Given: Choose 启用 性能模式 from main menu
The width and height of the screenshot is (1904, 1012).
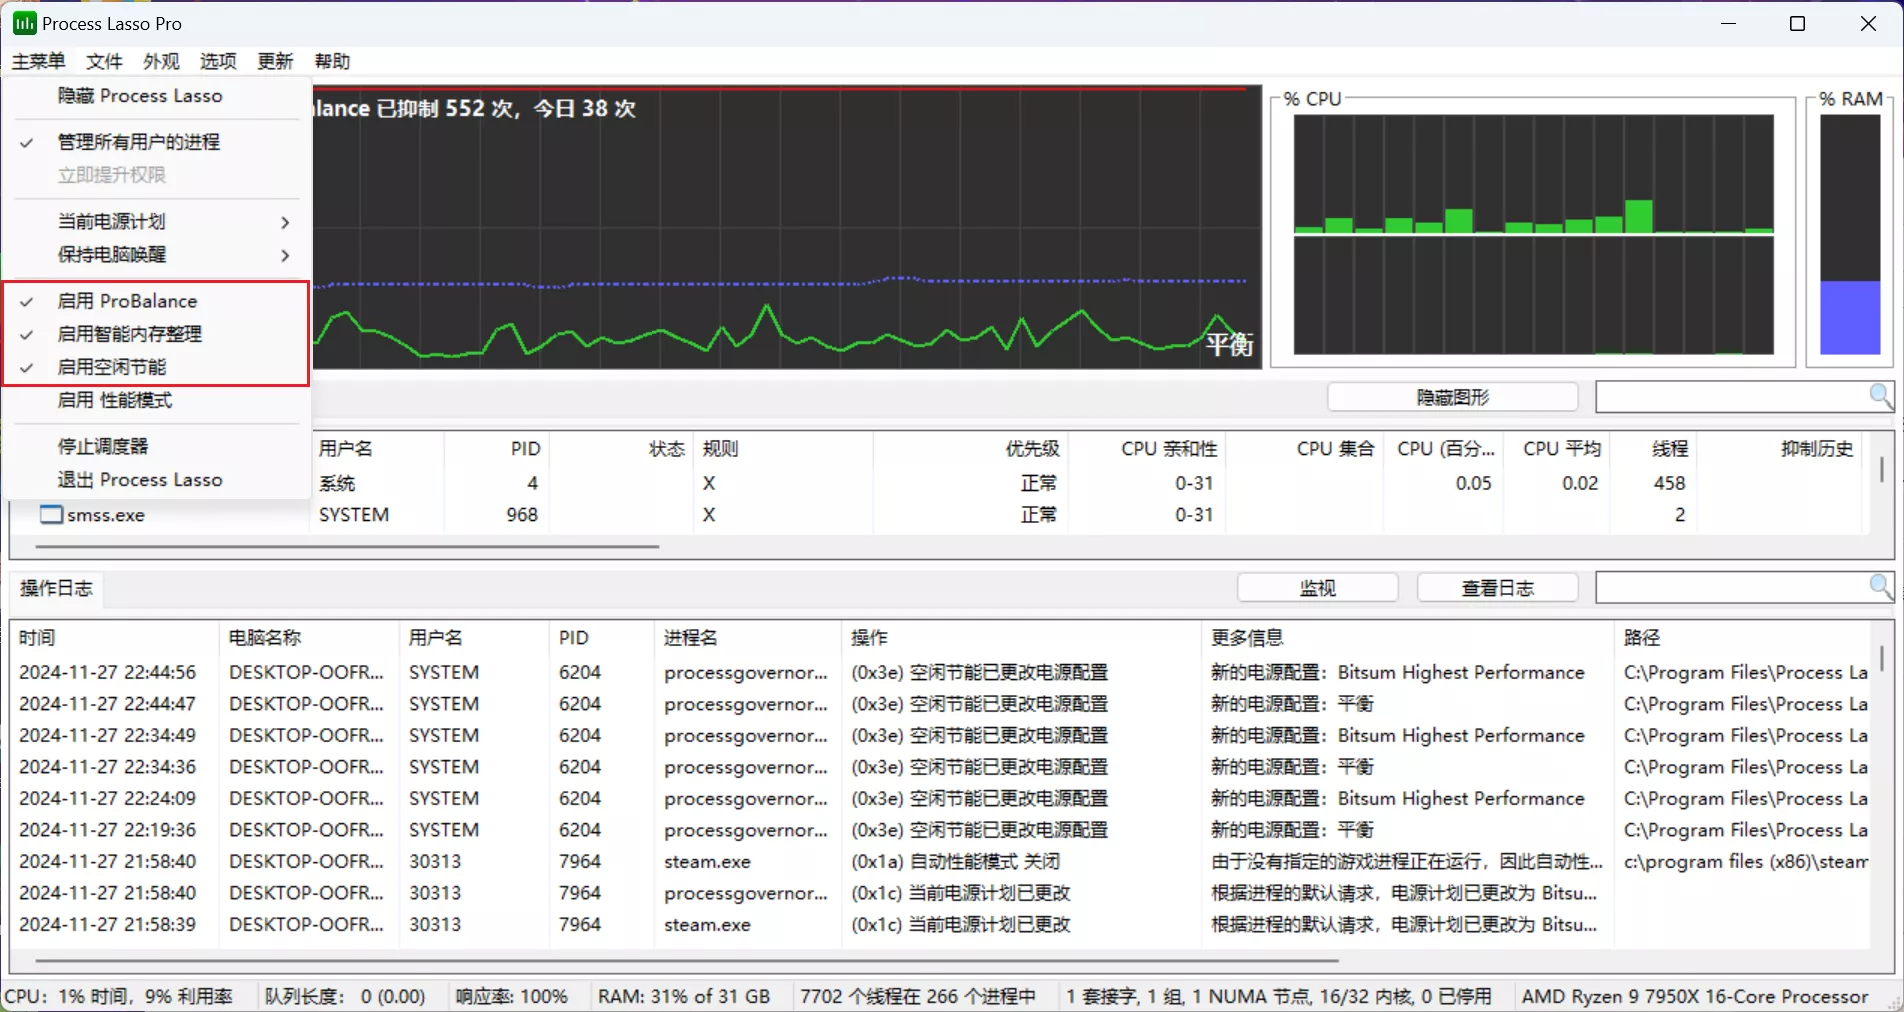Looking at the screenshot, I should click(115, 400).
